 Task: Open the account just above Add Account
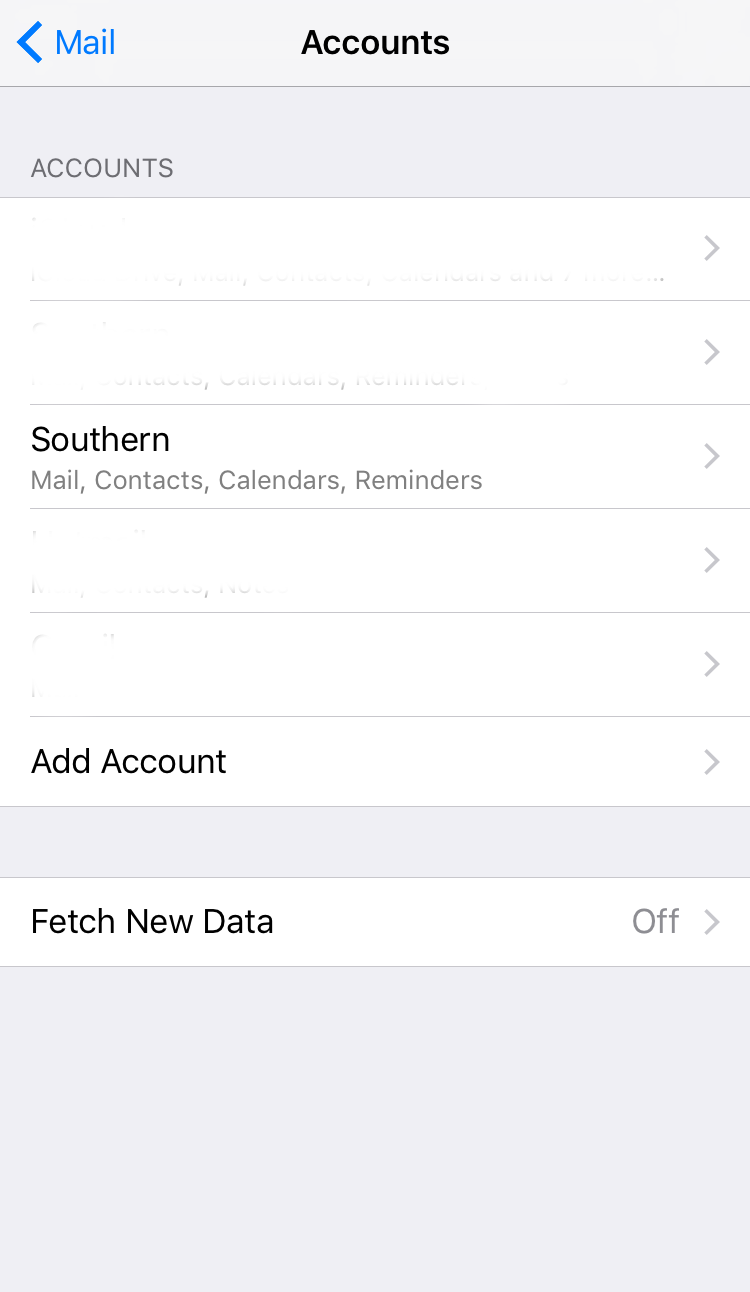pyautogui.click(x=300, y=664)
